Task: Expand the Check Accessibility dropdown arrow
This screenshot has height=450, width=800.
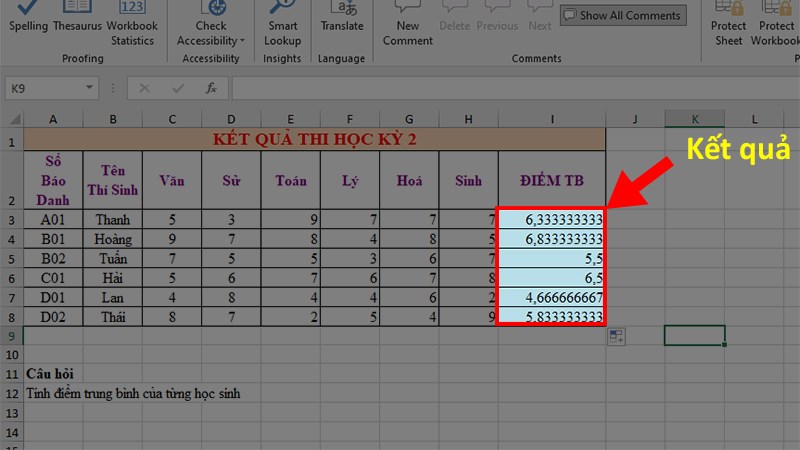Action: coord(242,41)
